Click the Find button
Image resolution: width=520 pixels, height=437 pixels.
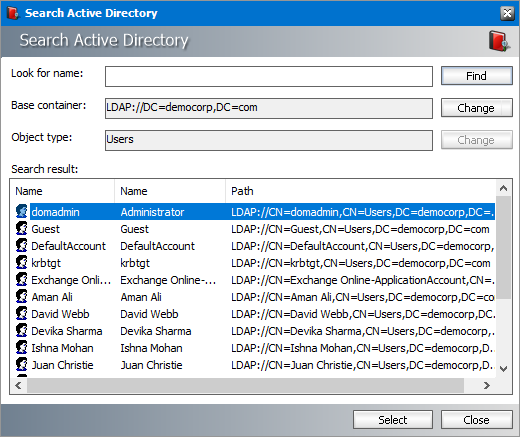477,76
